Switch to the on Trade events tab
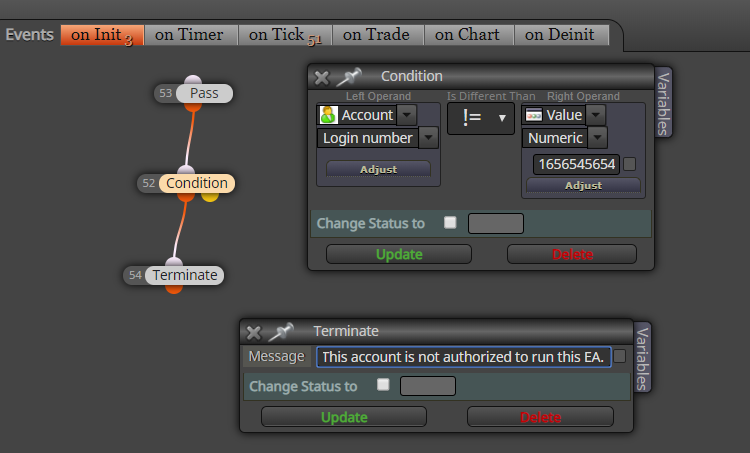 pos(377,35)
